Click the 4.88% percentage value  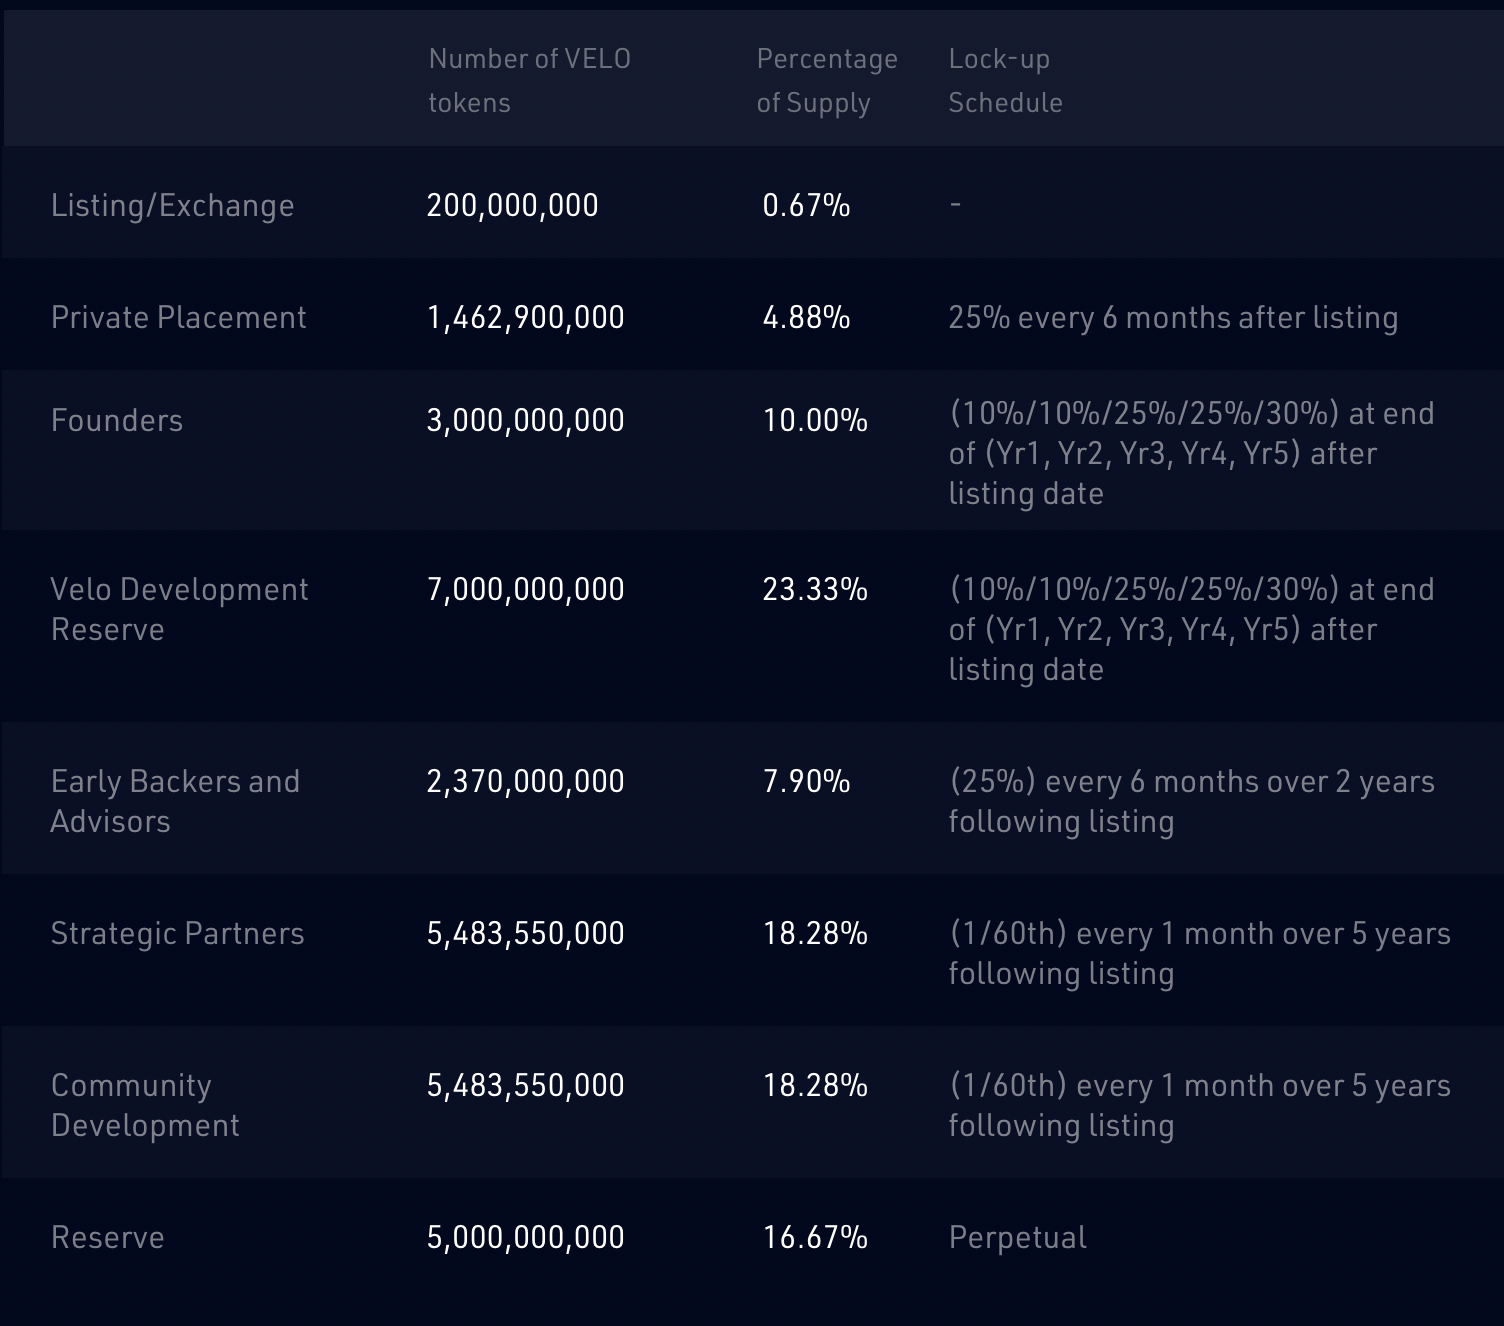click(x=805, y=317)
